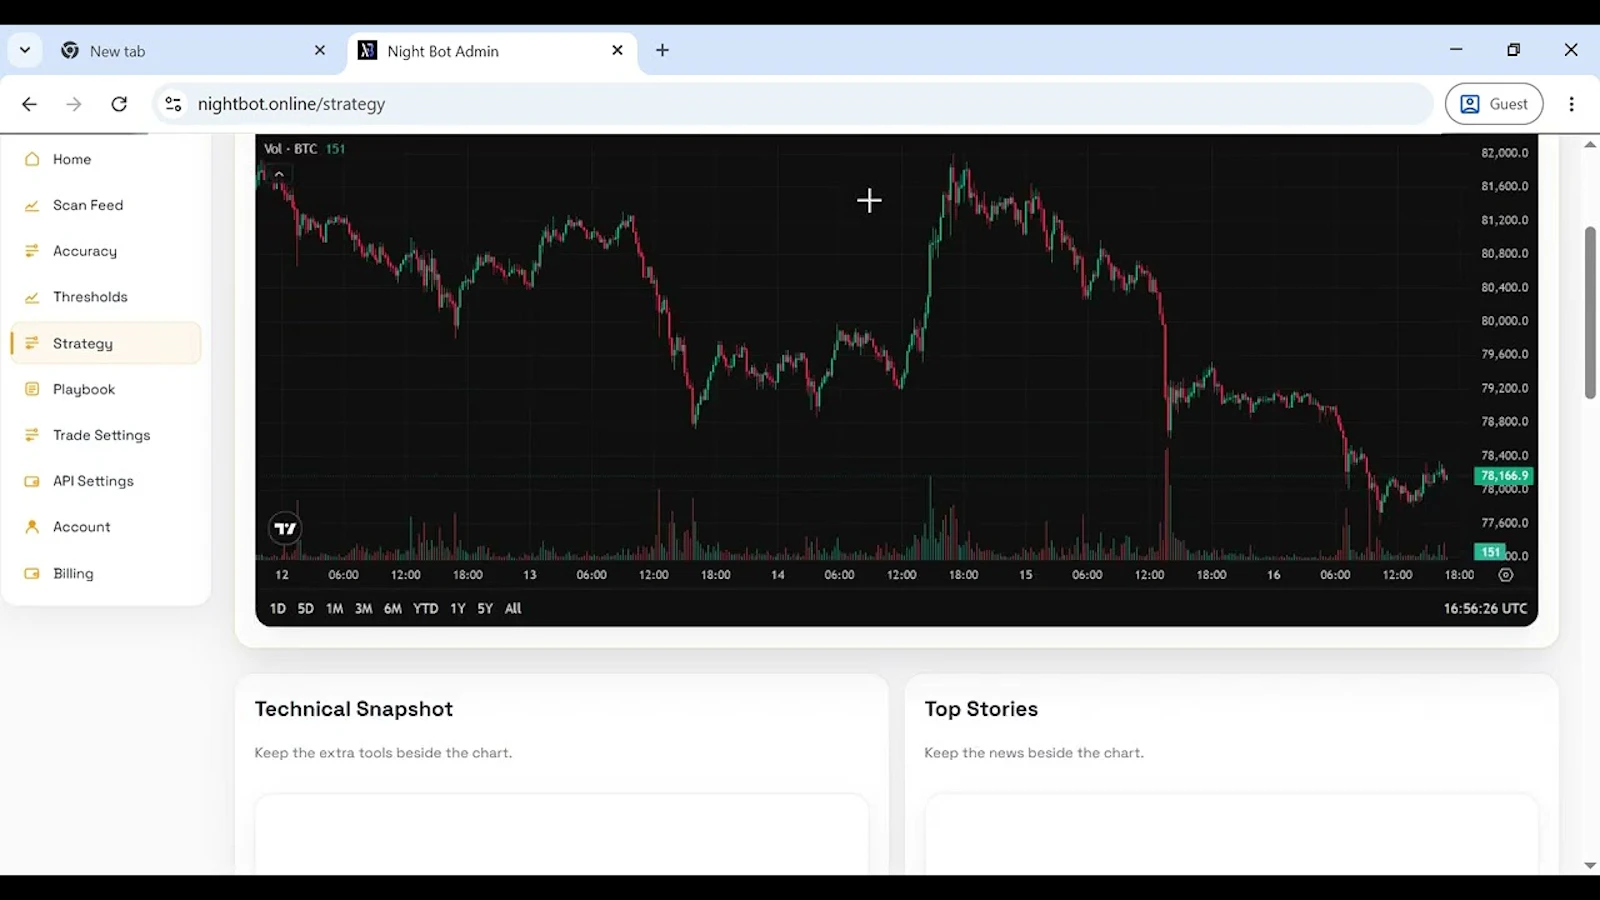This screenshot has width=1600, height=900.
Task: Click the Strategy sidebar icon
Action: pos(32,343)
